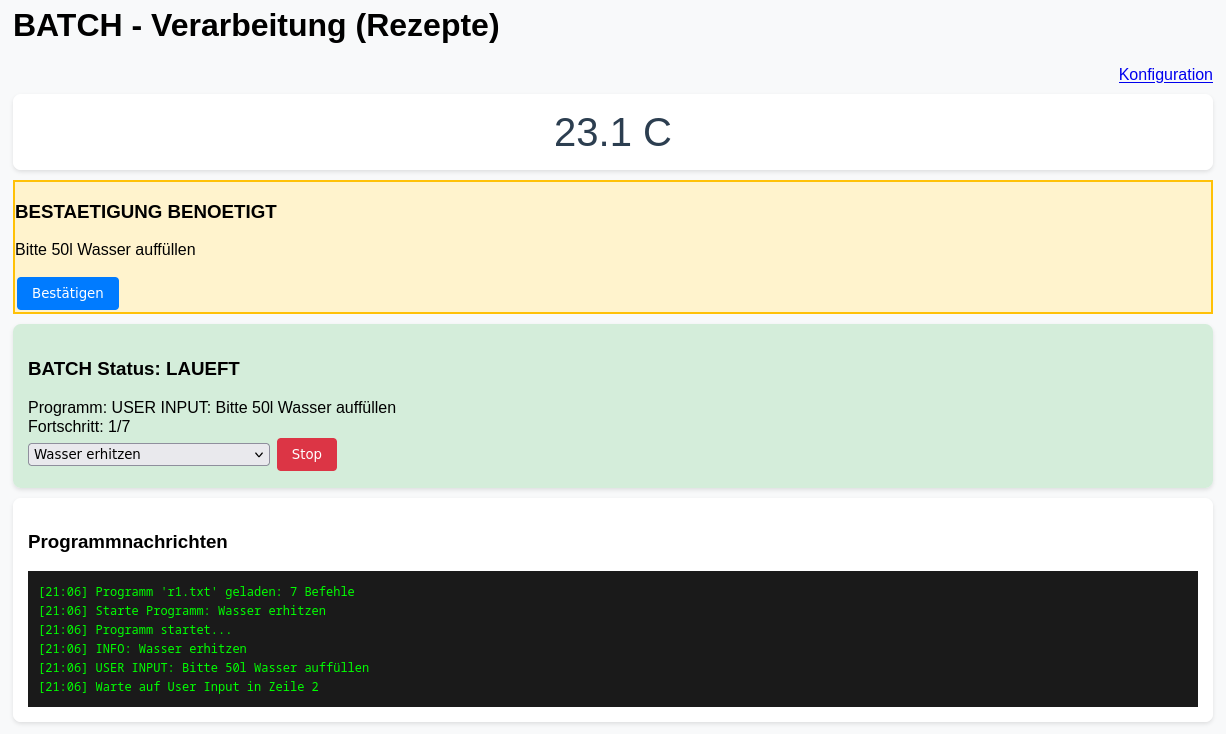This screenshot has height=734, width=1226.
Task: Click the chevron arrow of program selector
Action: [x=259, y=455]
